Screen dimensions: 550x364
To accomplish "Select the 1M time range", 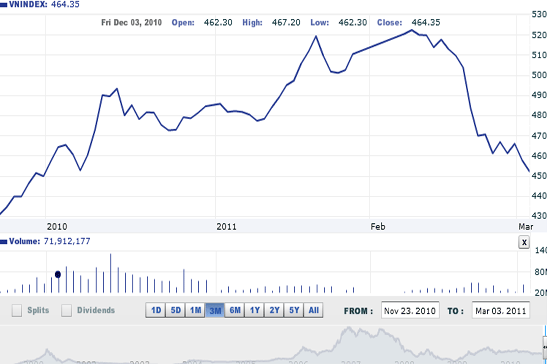I will click(x=195, y=310).
